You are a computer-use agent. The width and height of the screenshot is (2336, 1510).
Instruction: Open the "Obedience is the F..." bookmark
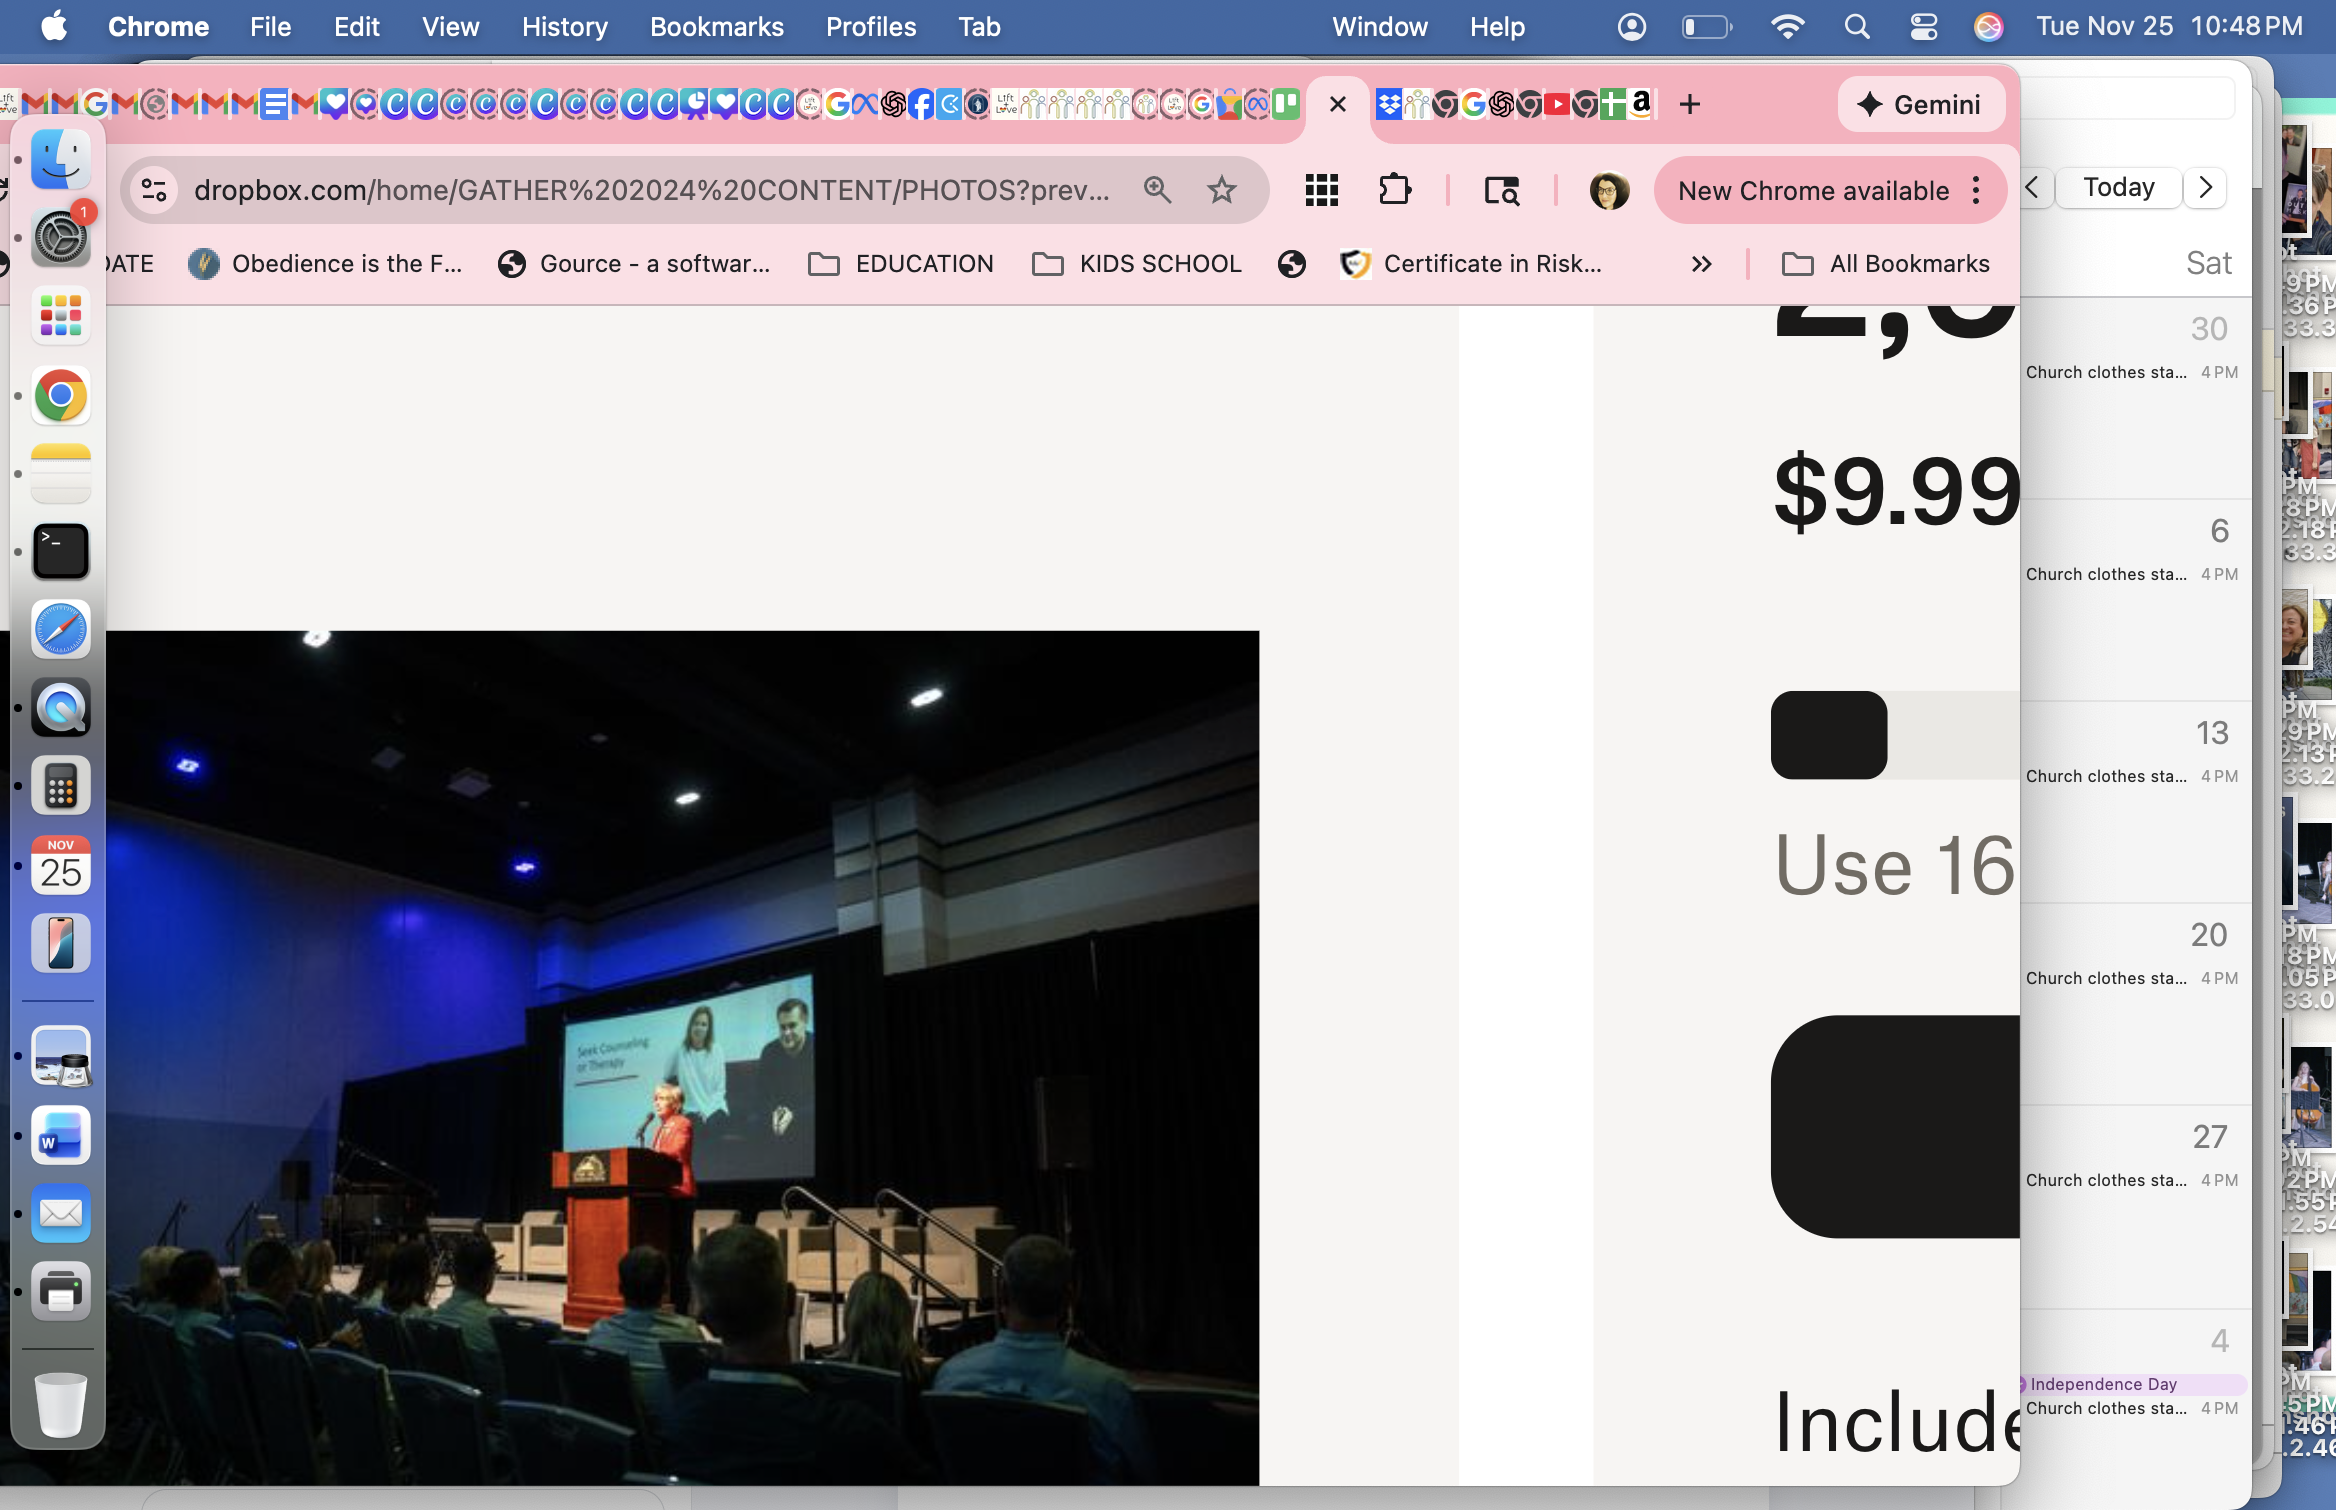[326, 264]
